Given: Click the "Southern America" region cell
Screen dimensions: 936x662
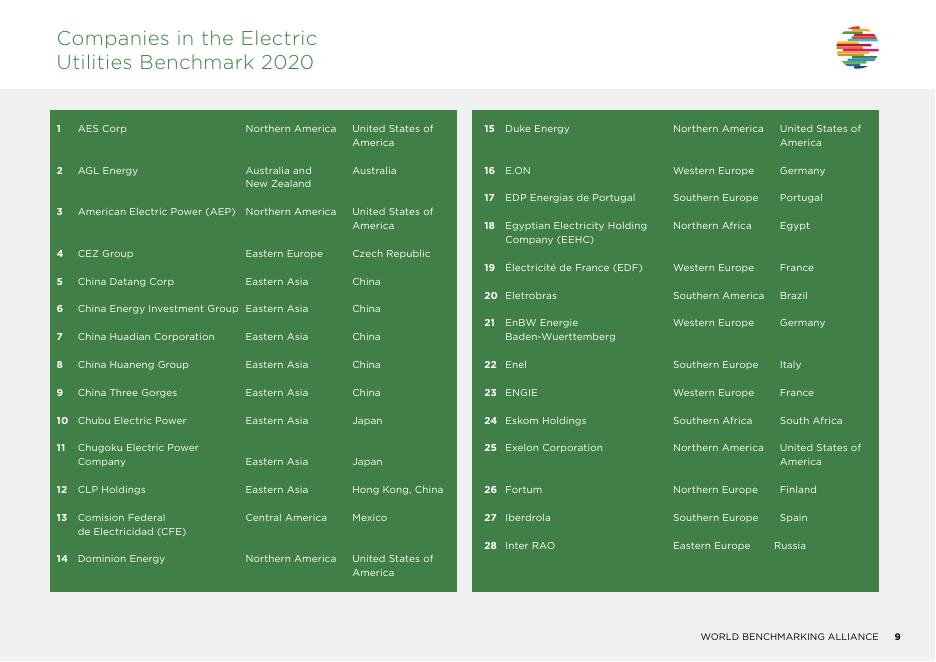Looking at the screenshot, I should (718, 296).
